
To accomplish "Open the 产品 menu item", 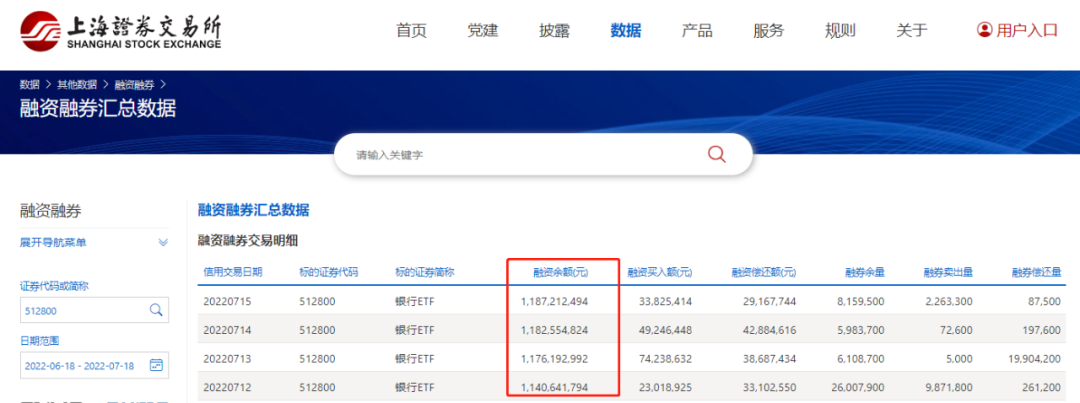I will point(697,30).
